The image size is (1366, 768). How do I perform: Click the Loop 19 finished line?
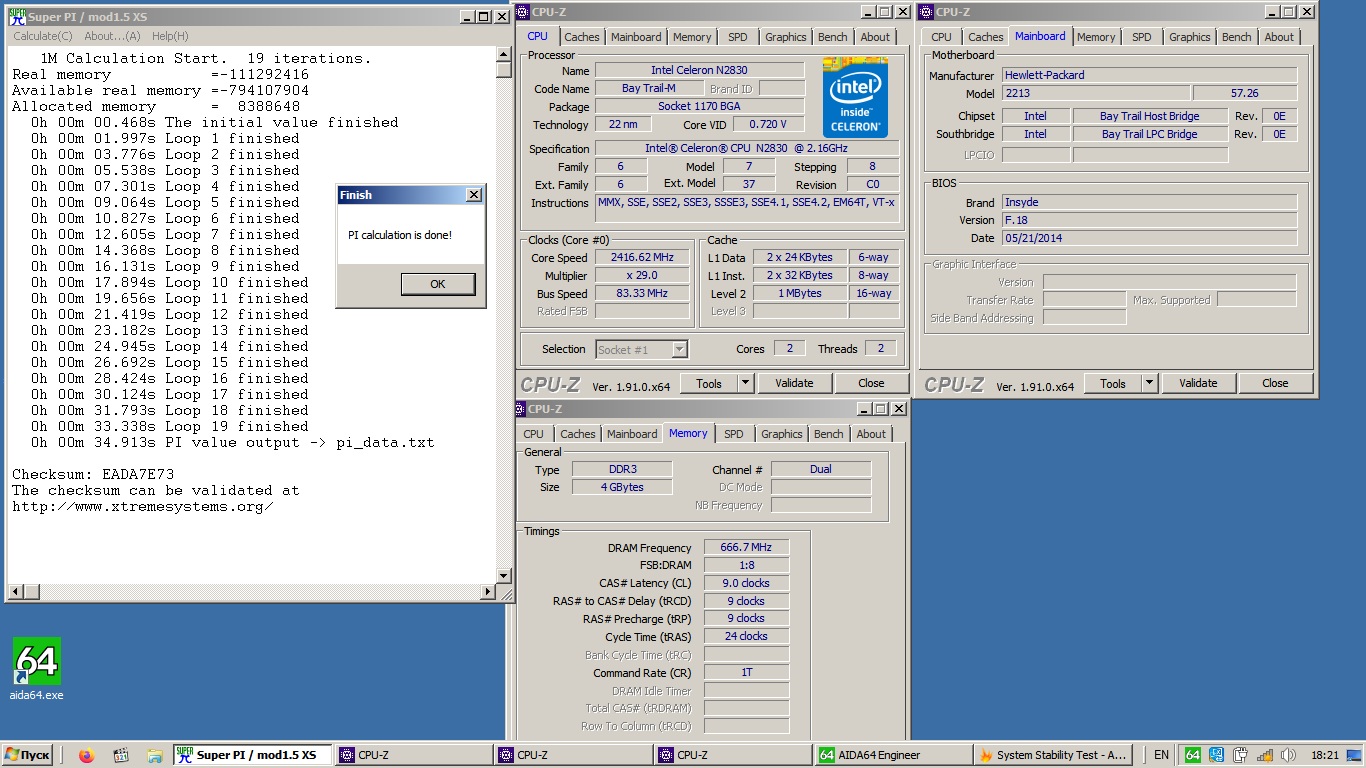point(170,426)
